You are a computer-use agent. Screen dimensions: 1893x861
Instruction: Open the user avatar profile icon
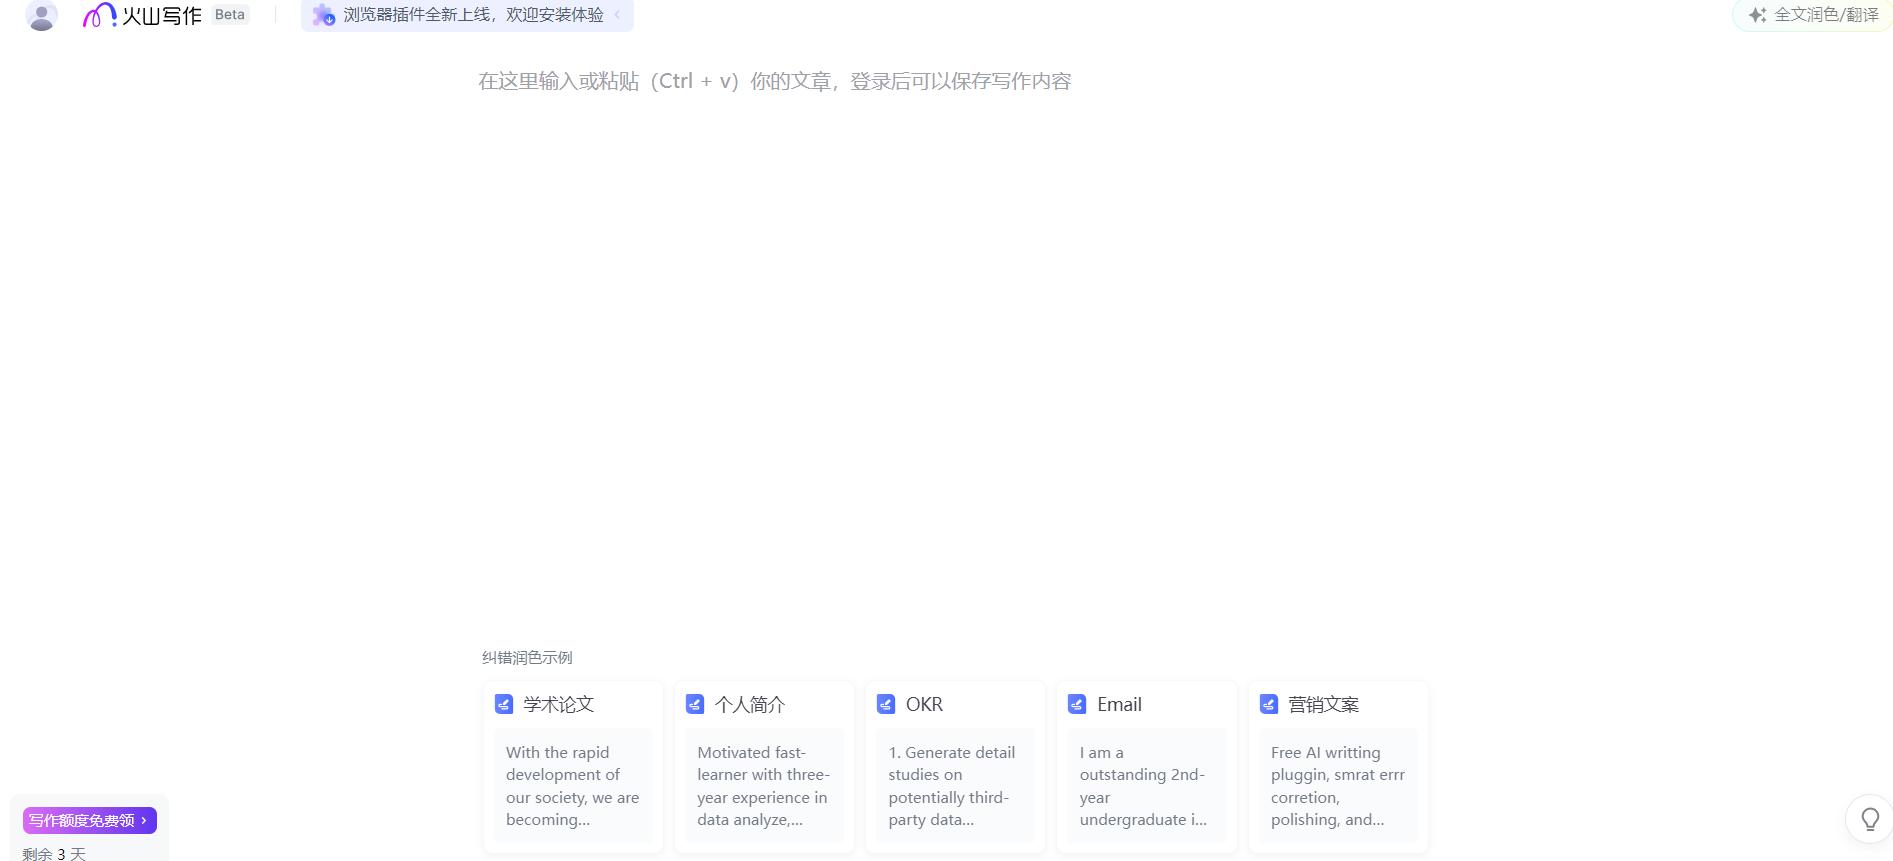click(41, 15)
